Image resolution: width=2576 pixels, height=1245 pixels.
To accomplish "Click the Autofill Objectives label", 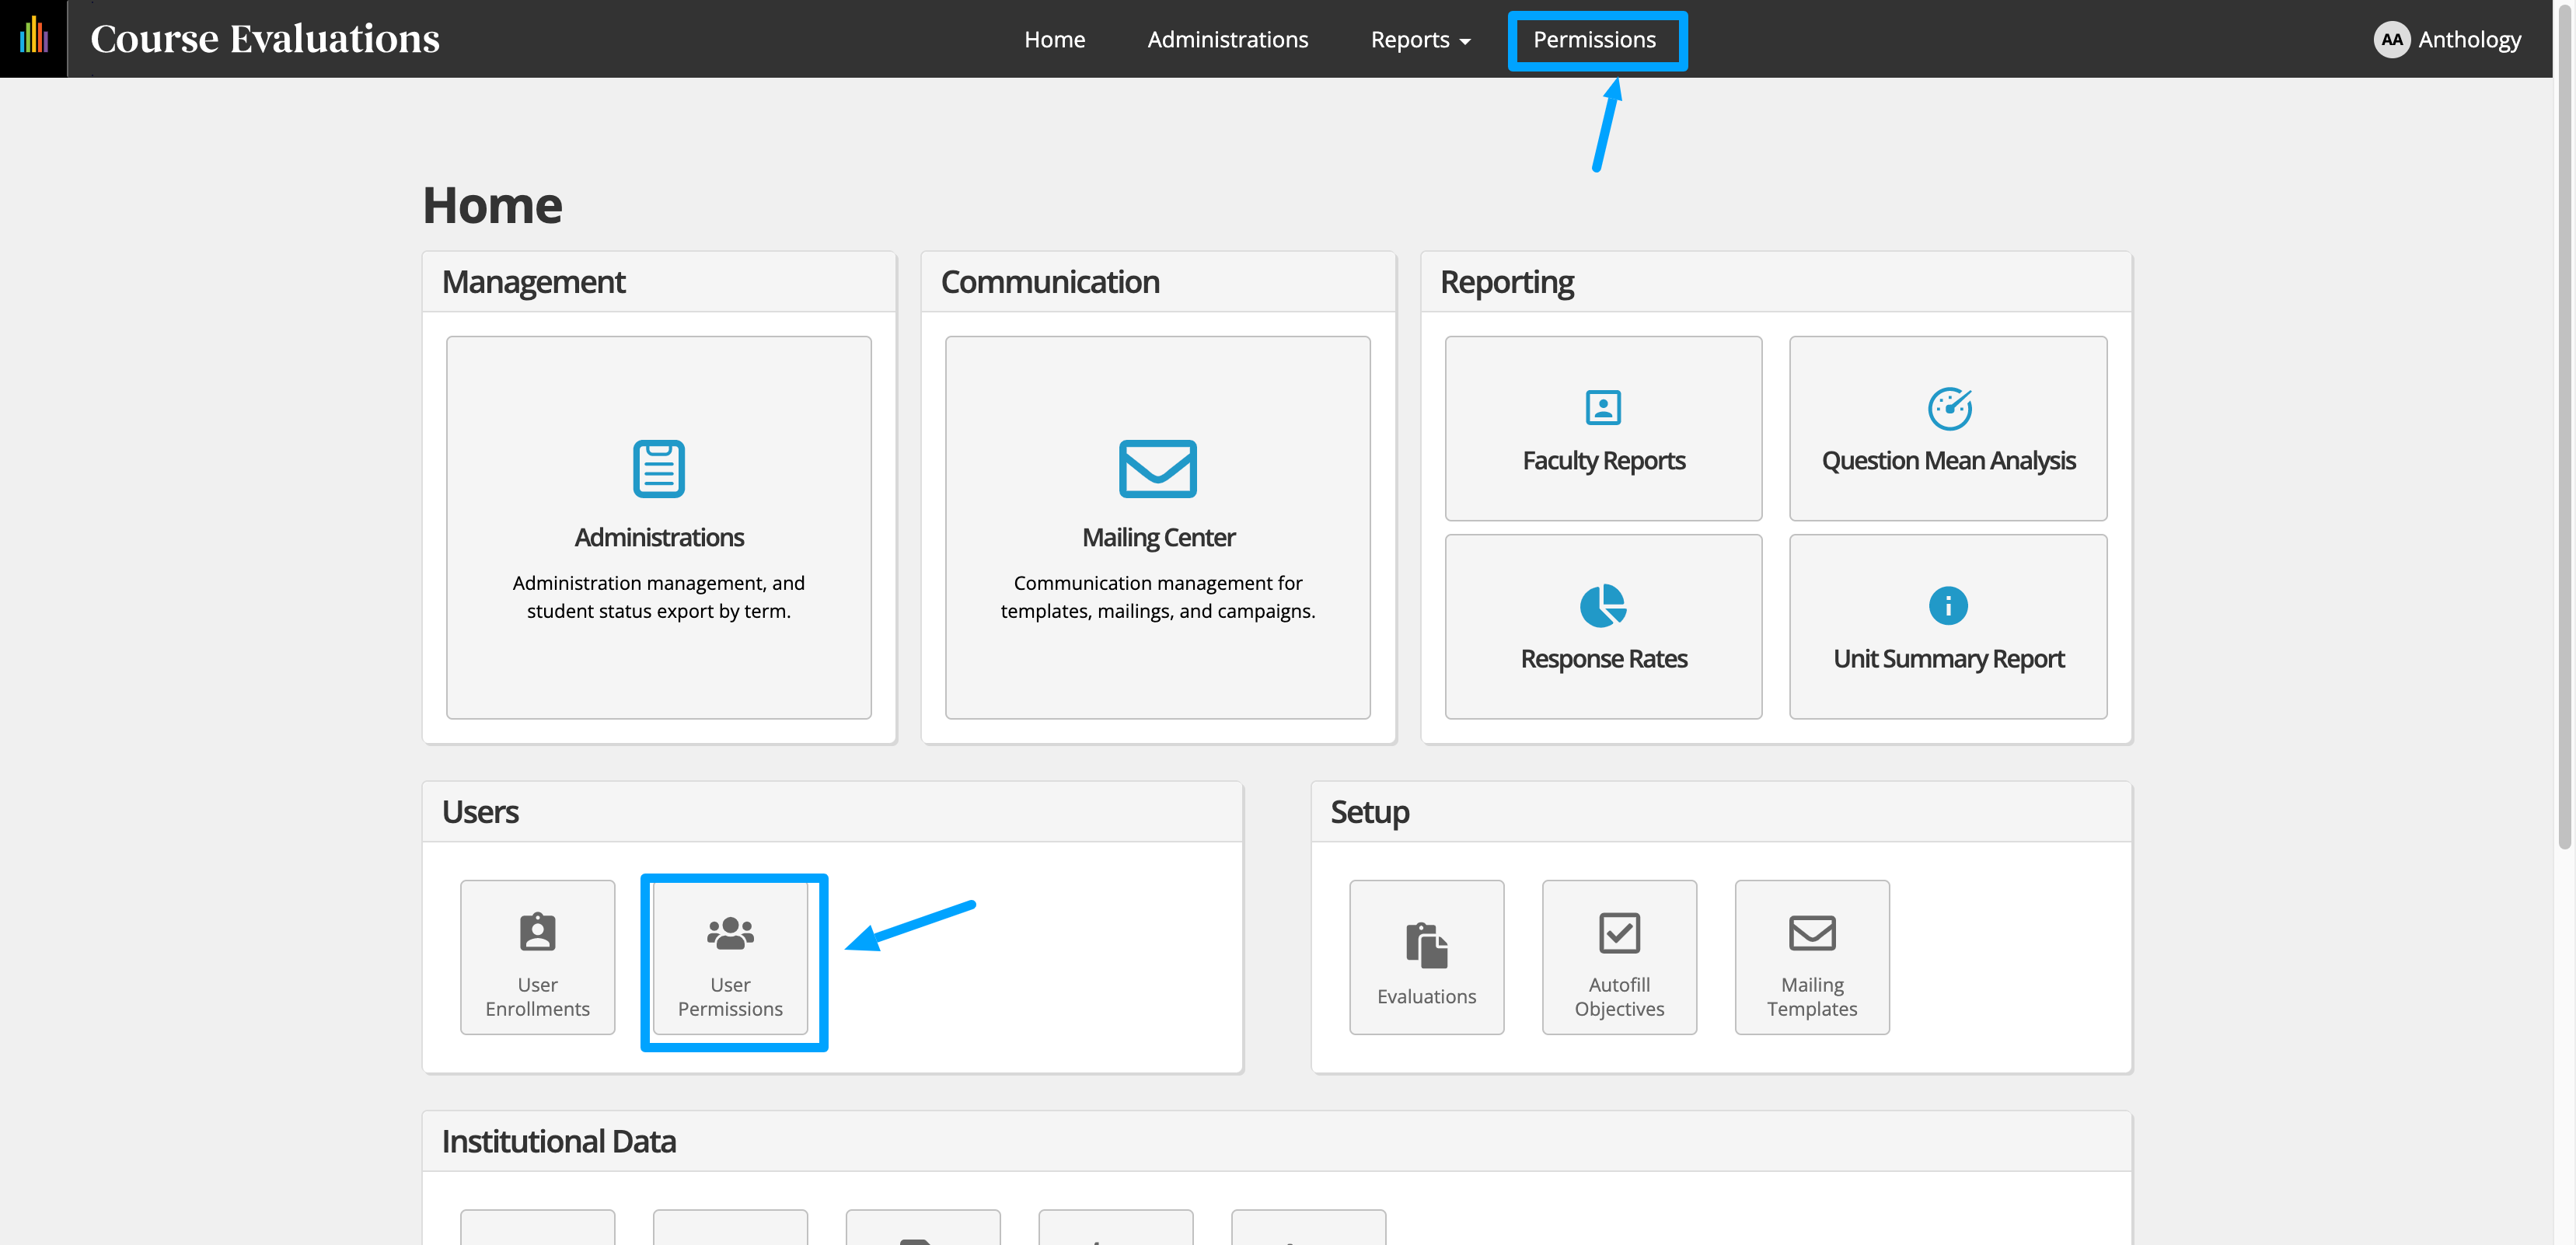I will coord(1619,996).
